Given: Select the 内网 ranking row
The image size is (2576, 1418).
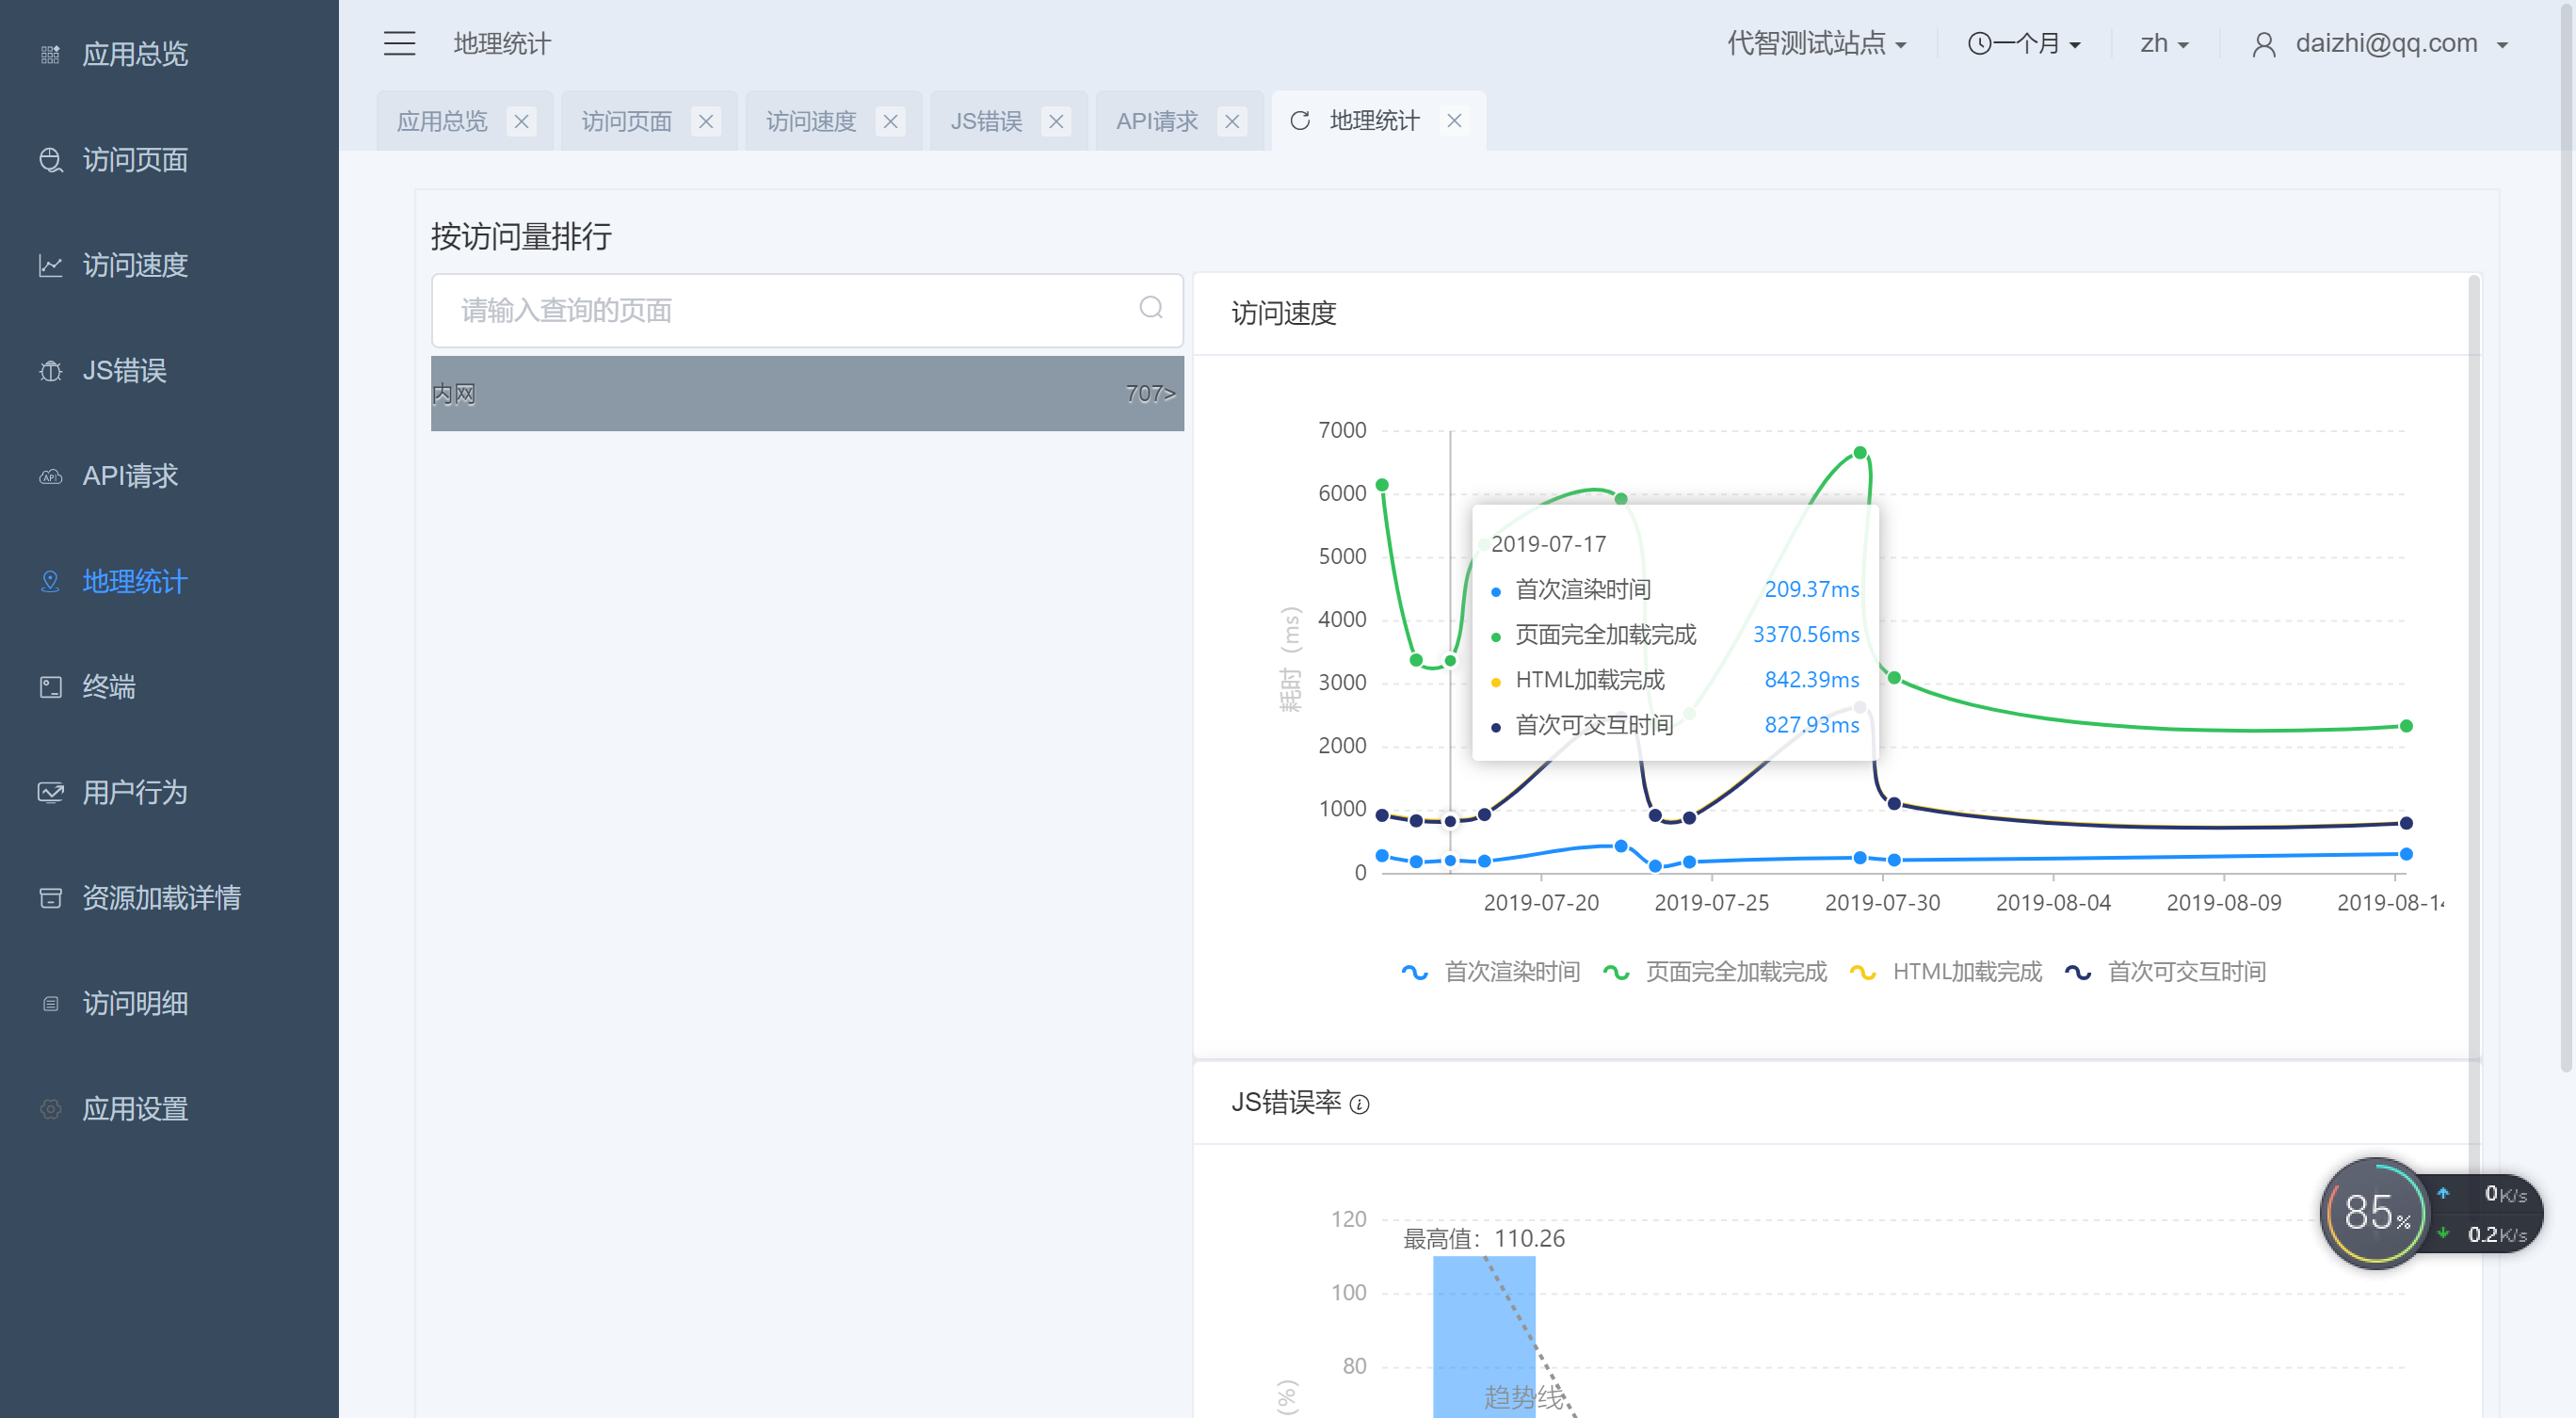Looking at the screenshot, I should click(x=807, y=394).
